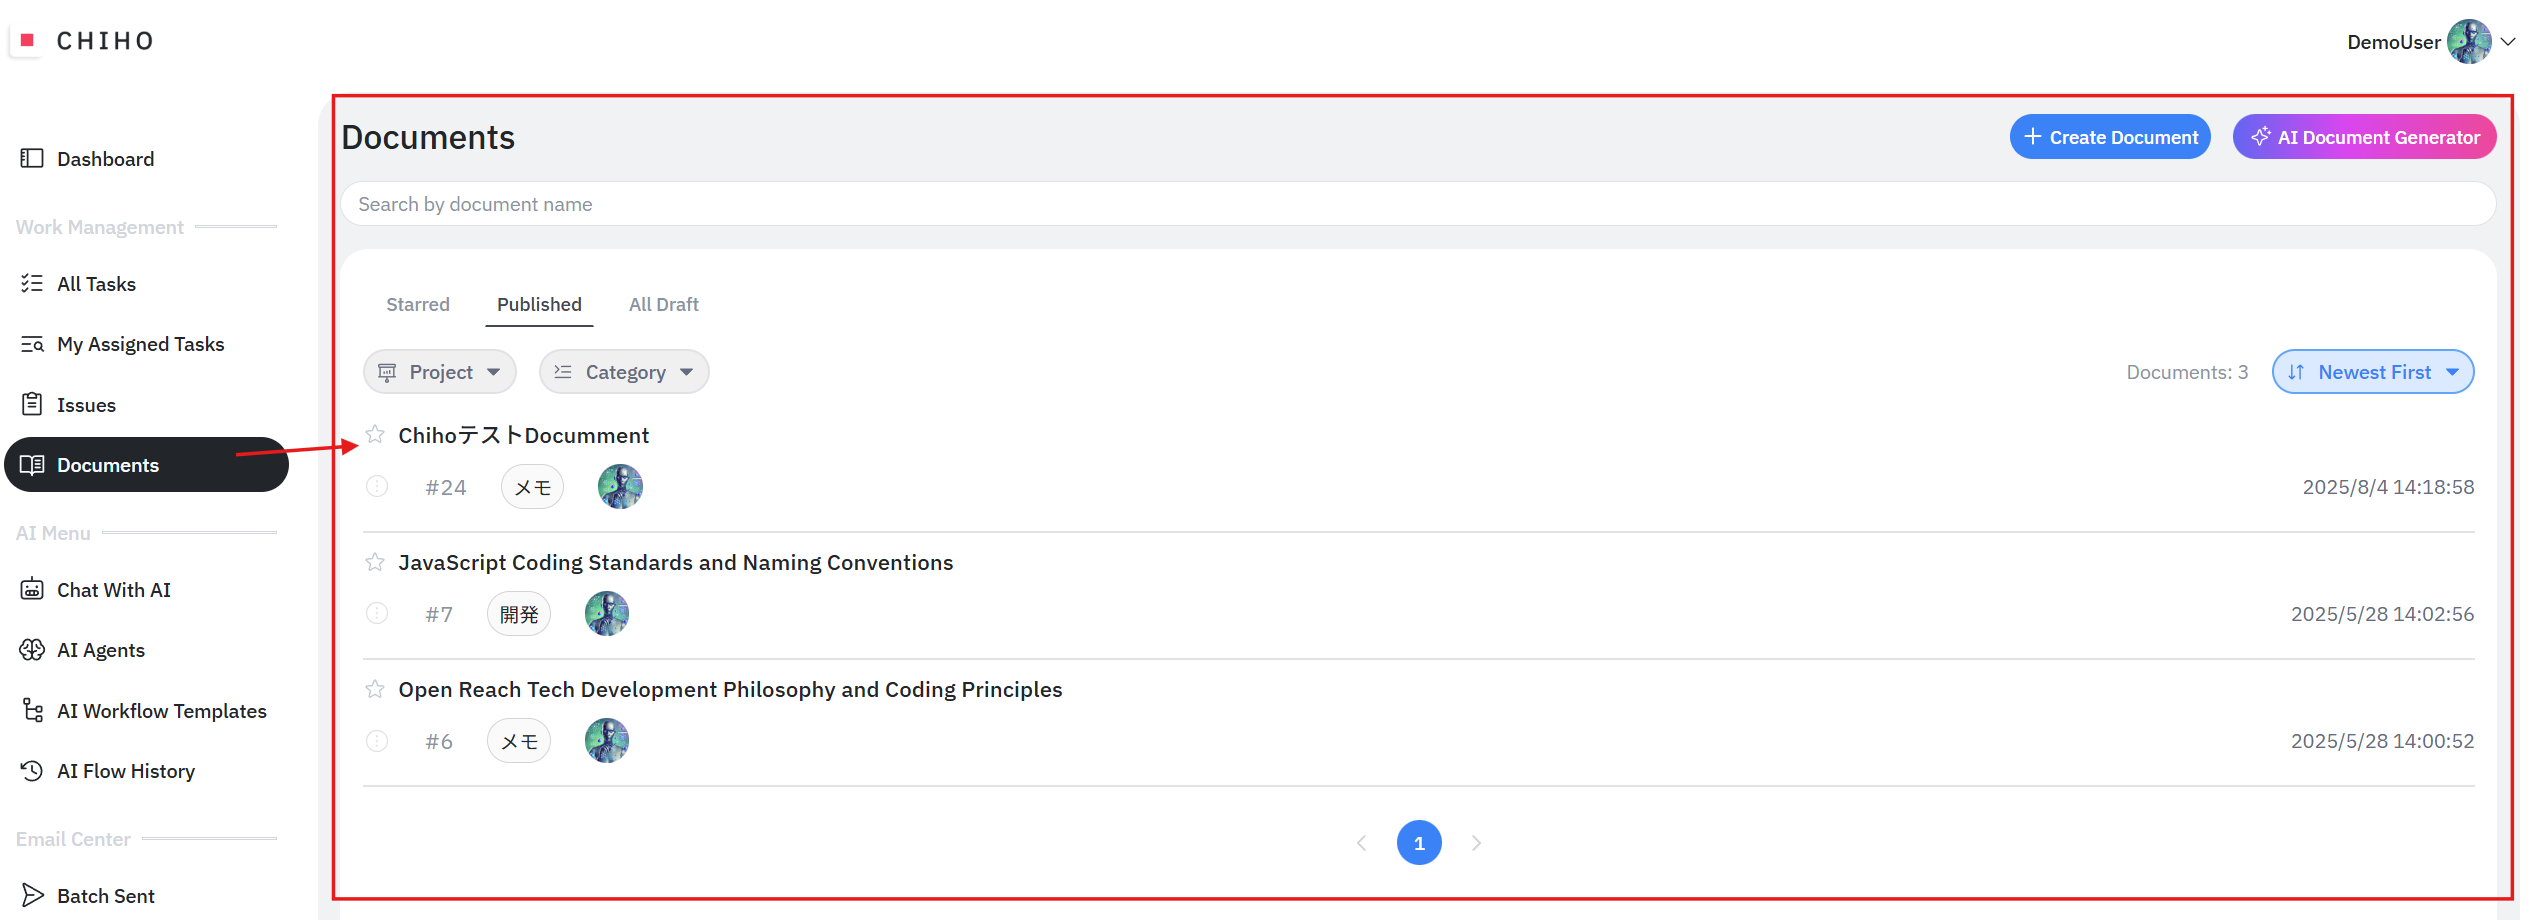Star the Open Reach Tech Development document

tap(375, 689)
